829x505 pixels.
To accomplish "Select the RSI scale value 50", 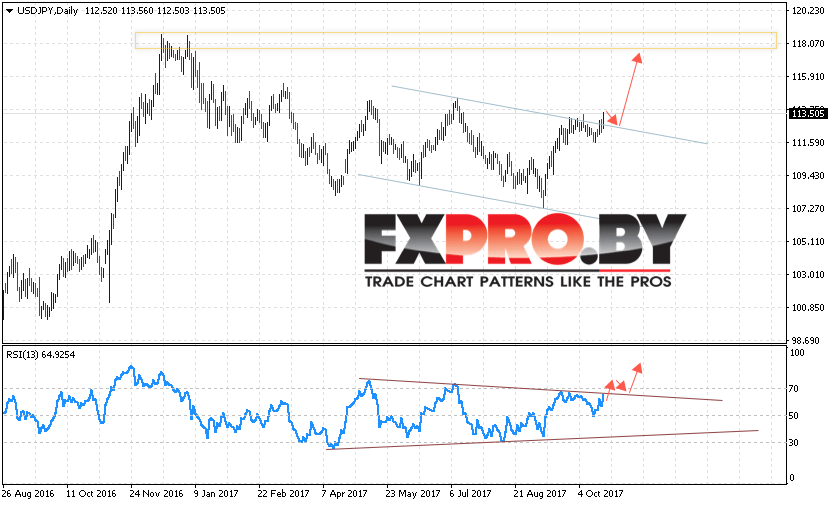I will click(794, 416).
